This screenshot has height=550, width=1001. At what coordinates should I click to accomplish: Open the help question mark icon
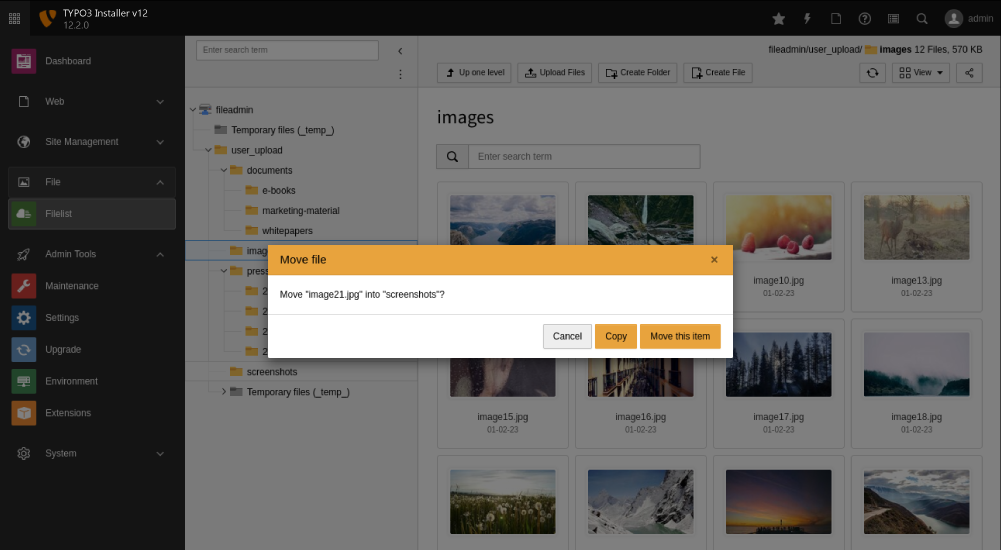point(865,18)
